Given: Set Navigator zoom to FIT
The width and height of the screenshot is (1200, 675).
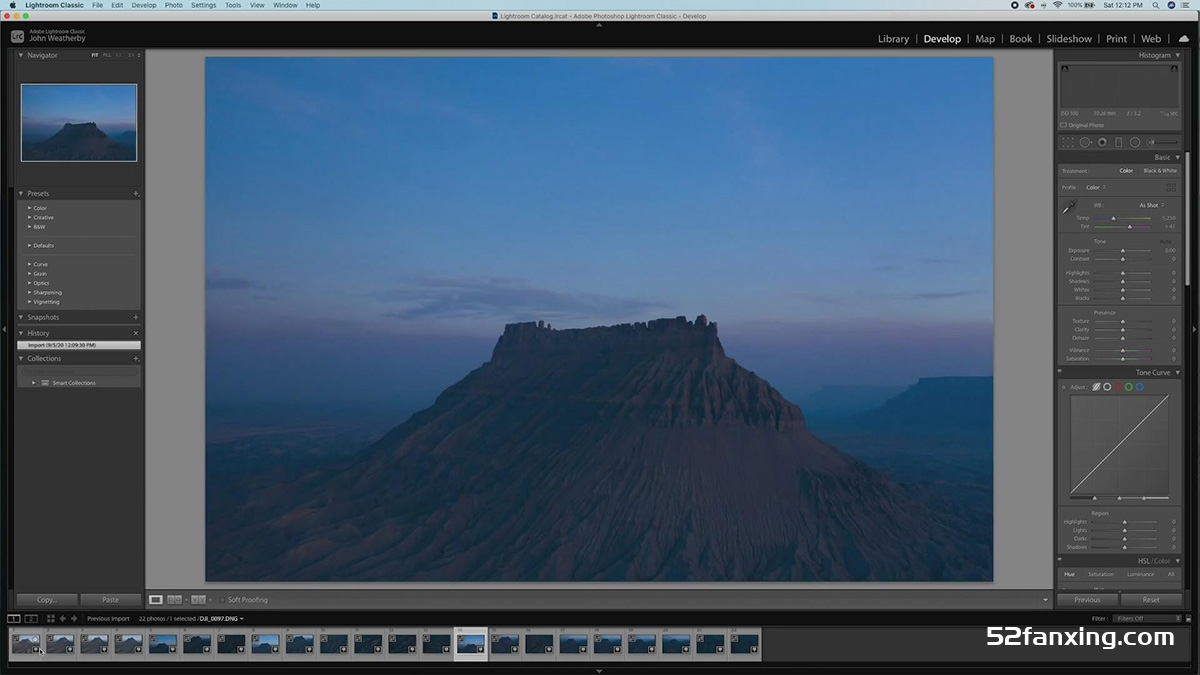Looking at the screenshot, I should point(95,55).
